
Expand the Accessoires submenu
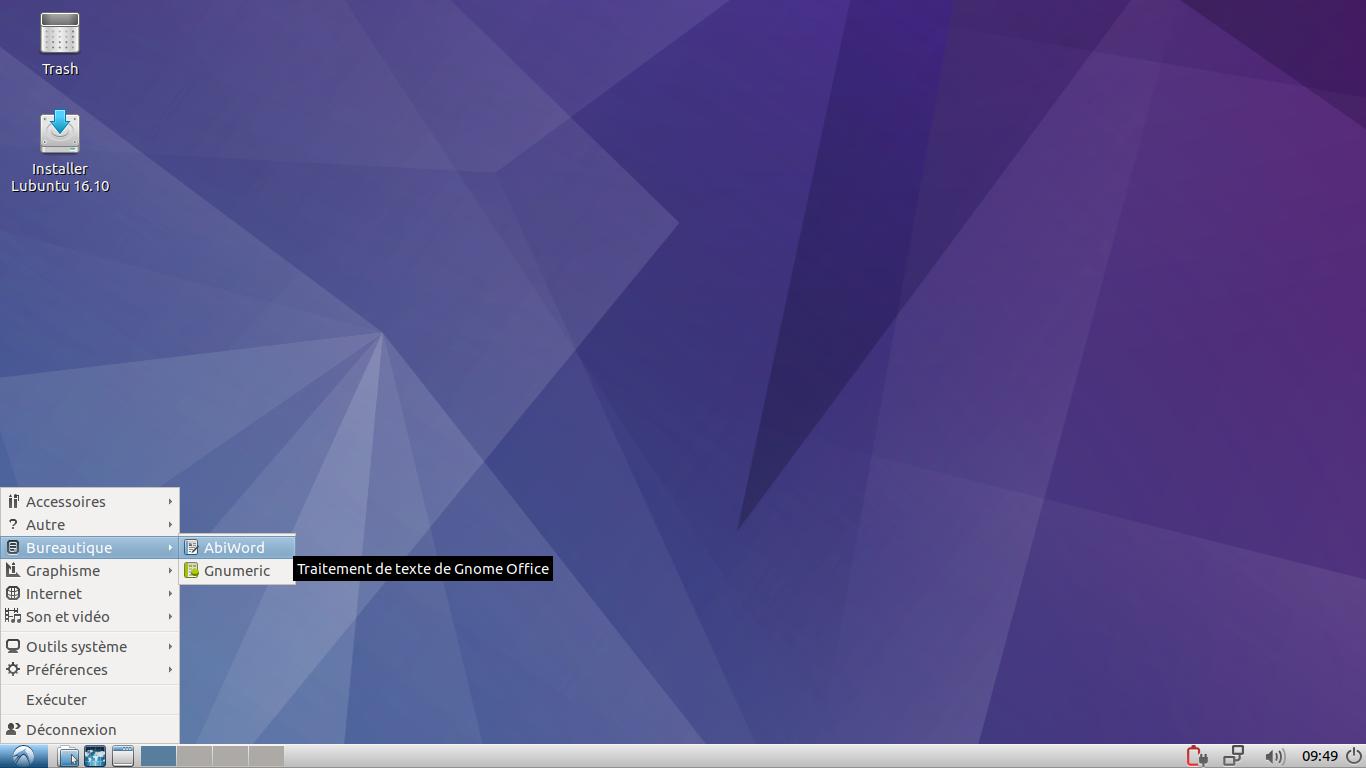point(90,501)
